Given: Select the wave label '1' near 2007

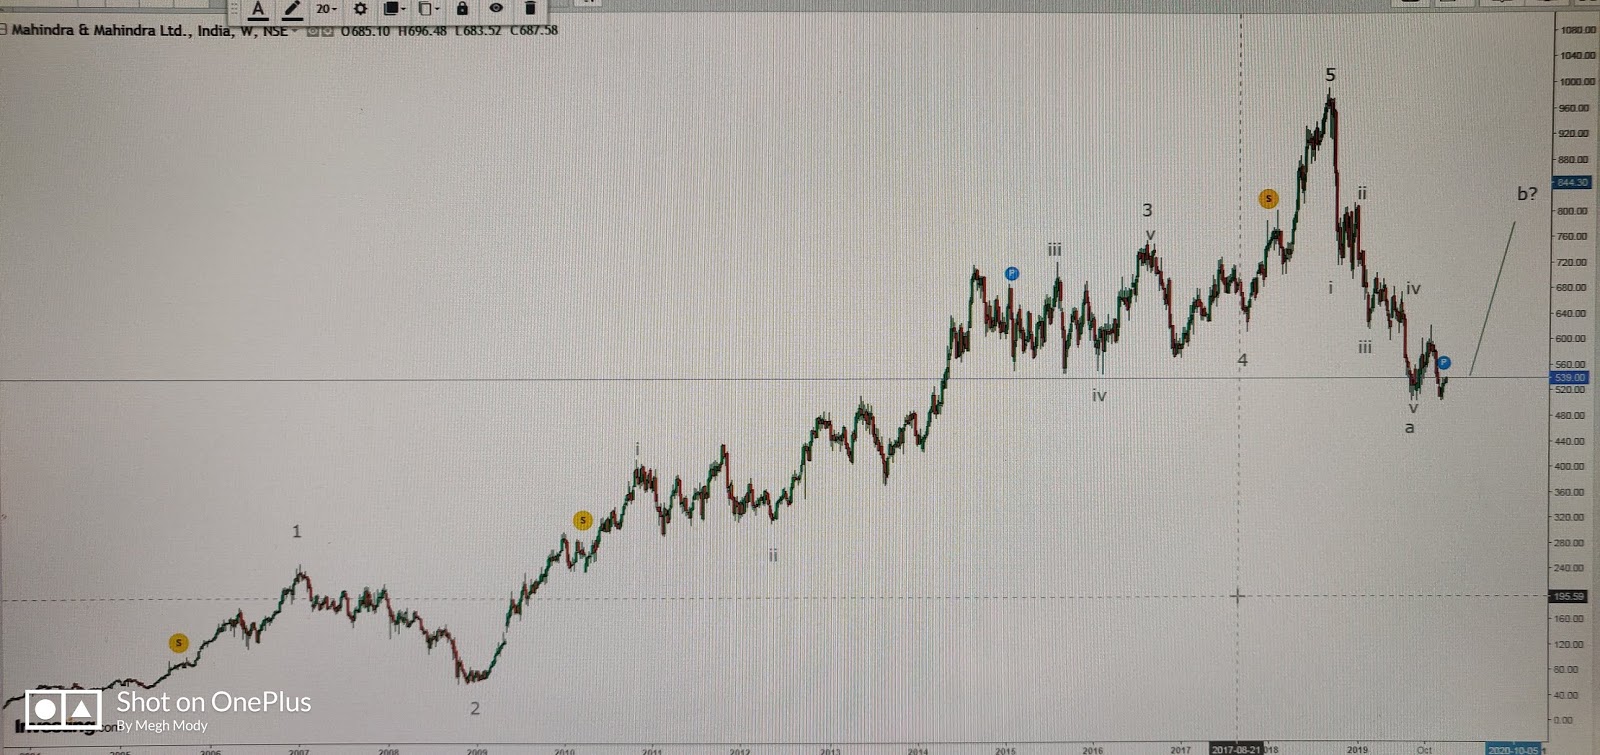Looking at the screenshot, I should tap(296, 531).
